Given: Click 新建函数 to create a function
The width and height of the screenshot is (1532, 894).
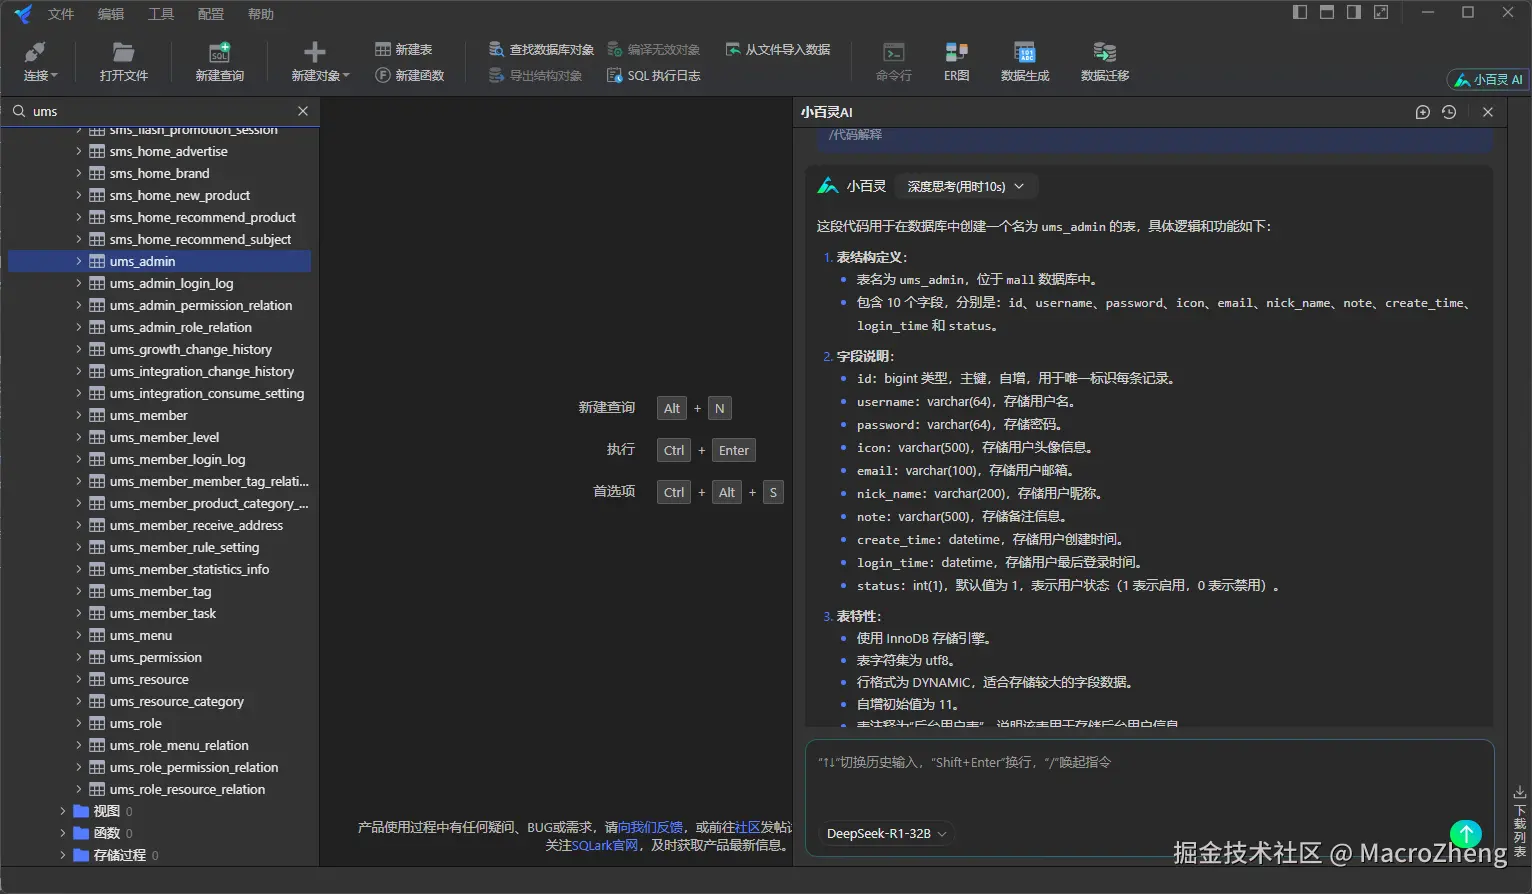Looking at the screenshot, I should click(409, 75).
